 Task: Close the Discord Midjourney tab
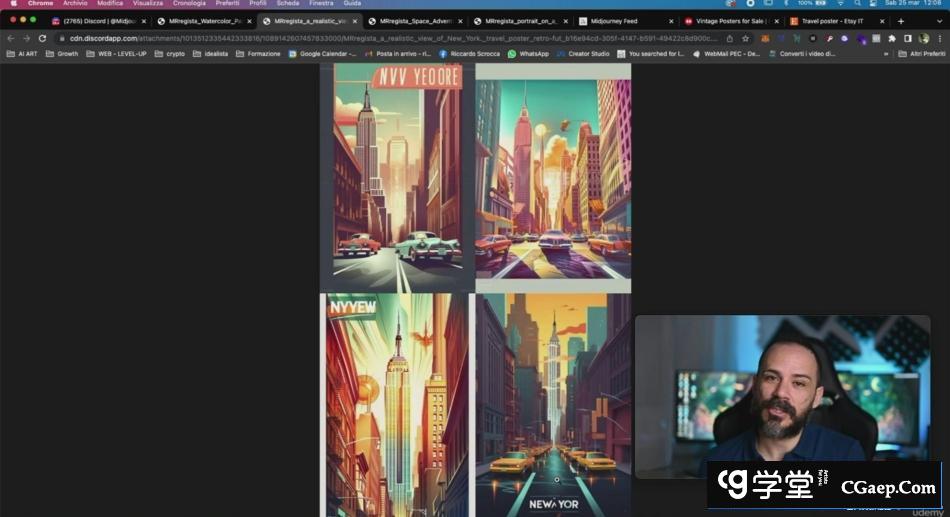tap(144, 21)
